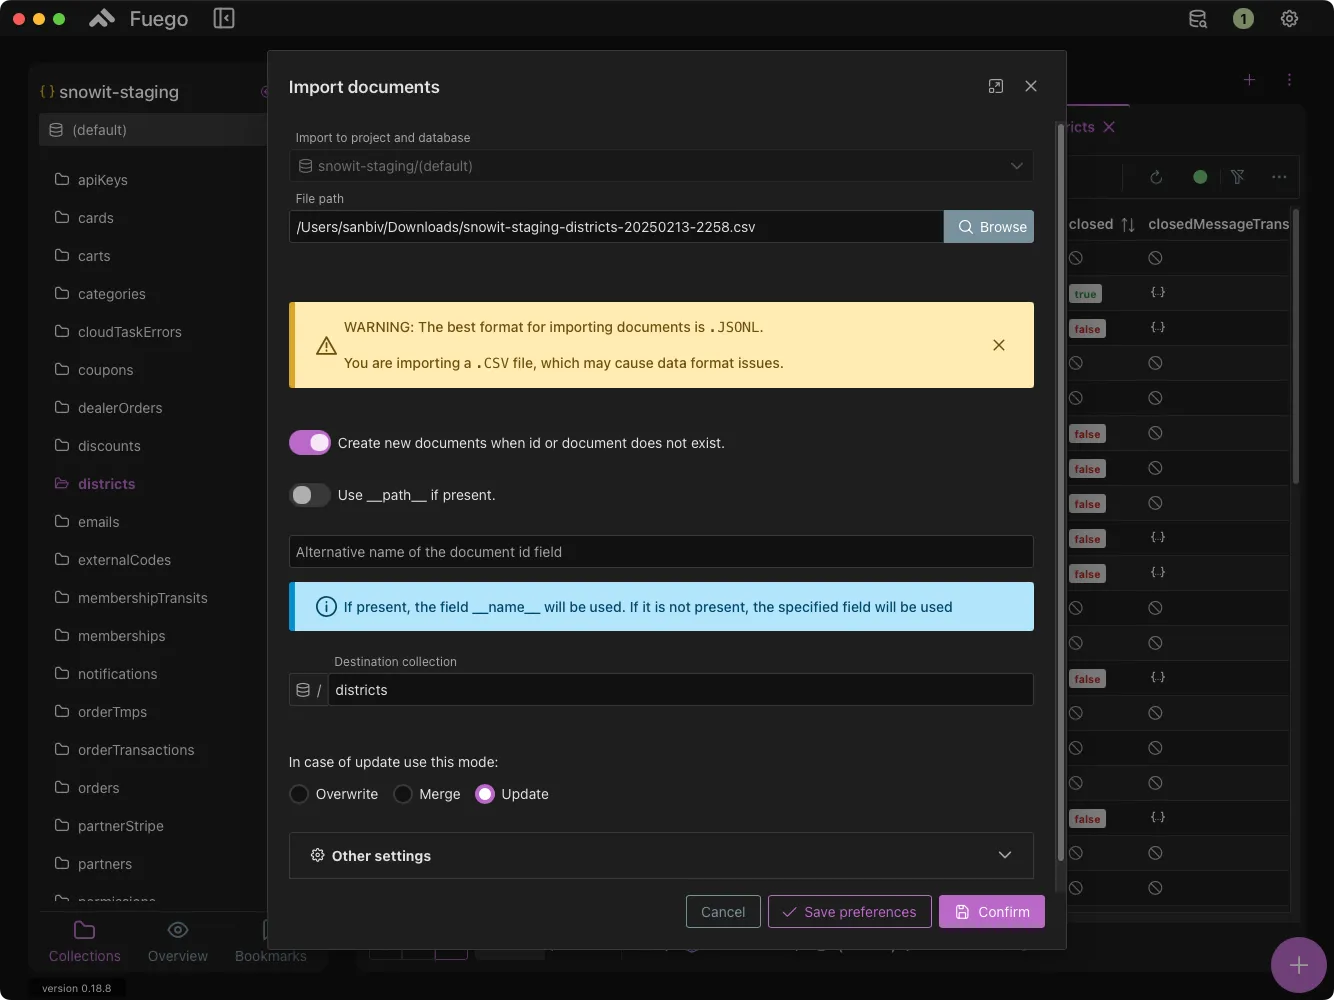This screenshot has width=1334, height=1000.
Task: Open the filter icon above the table
Action: click(1239, 177)
